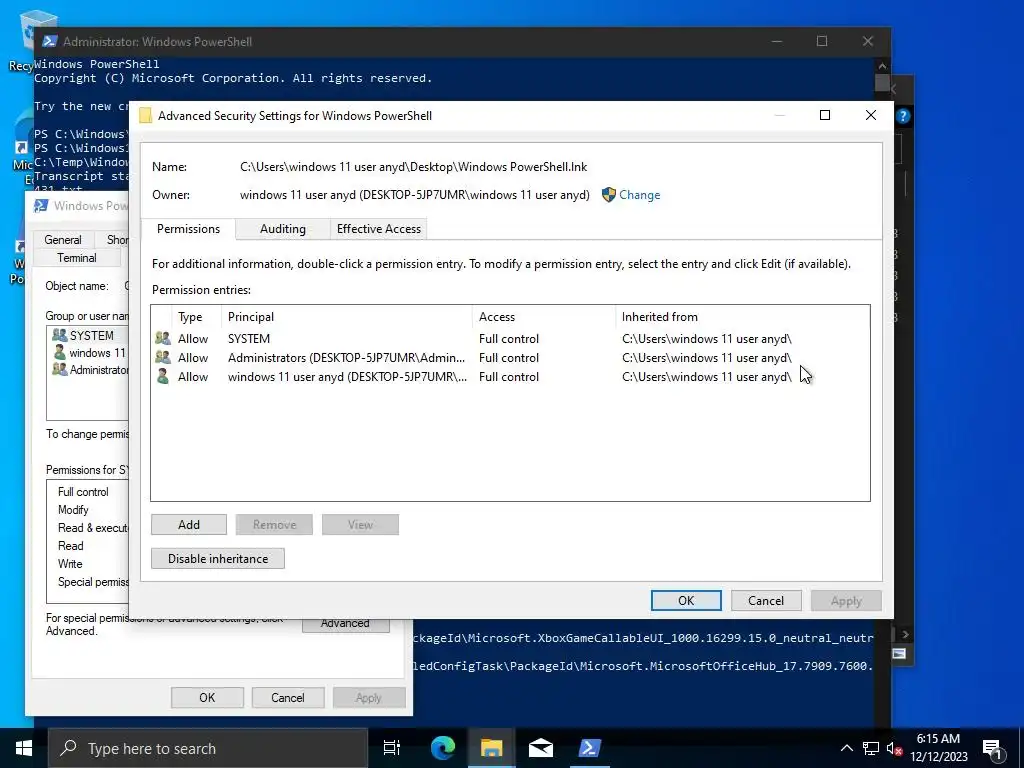Switch to the Auditing tab
1024x768 pixels.
point(283,229)
